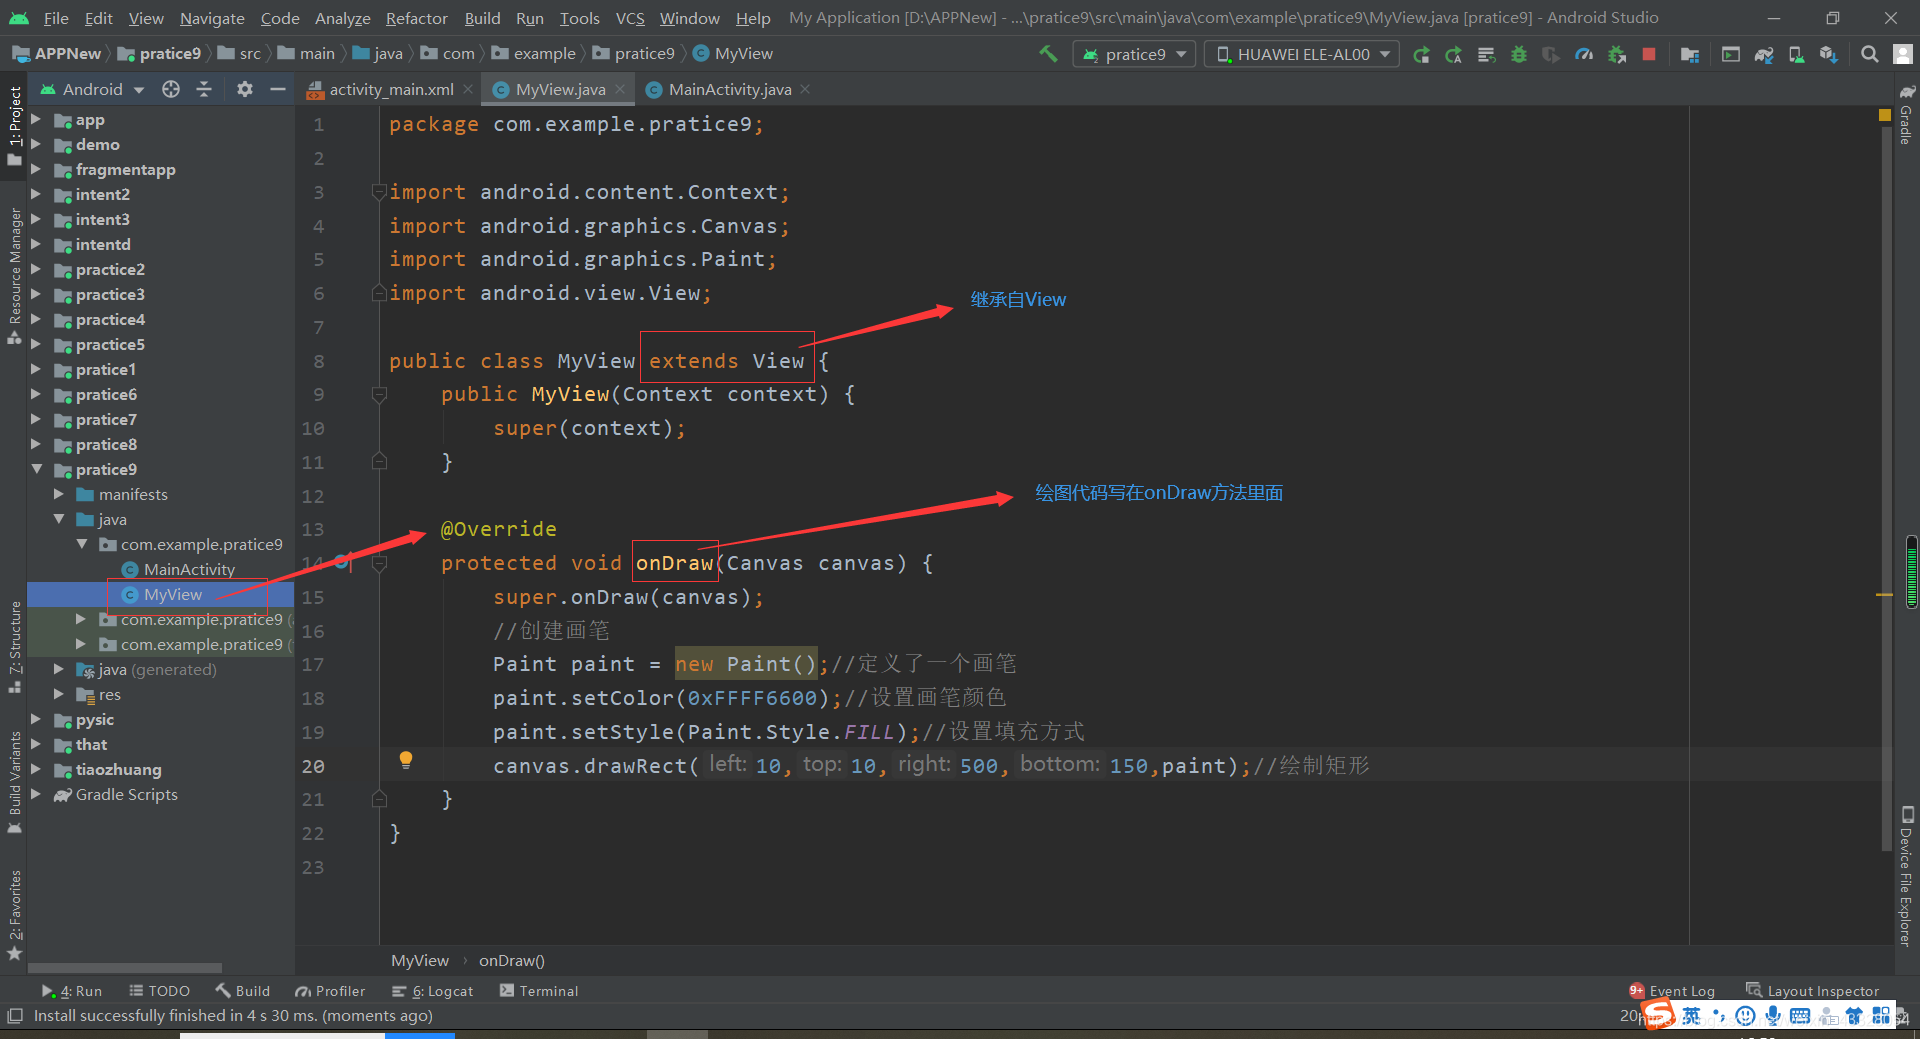The width and height of the screenshot is (1920, 1039).
Task: Click the user account avatar icon
Action: point(1903,54)
